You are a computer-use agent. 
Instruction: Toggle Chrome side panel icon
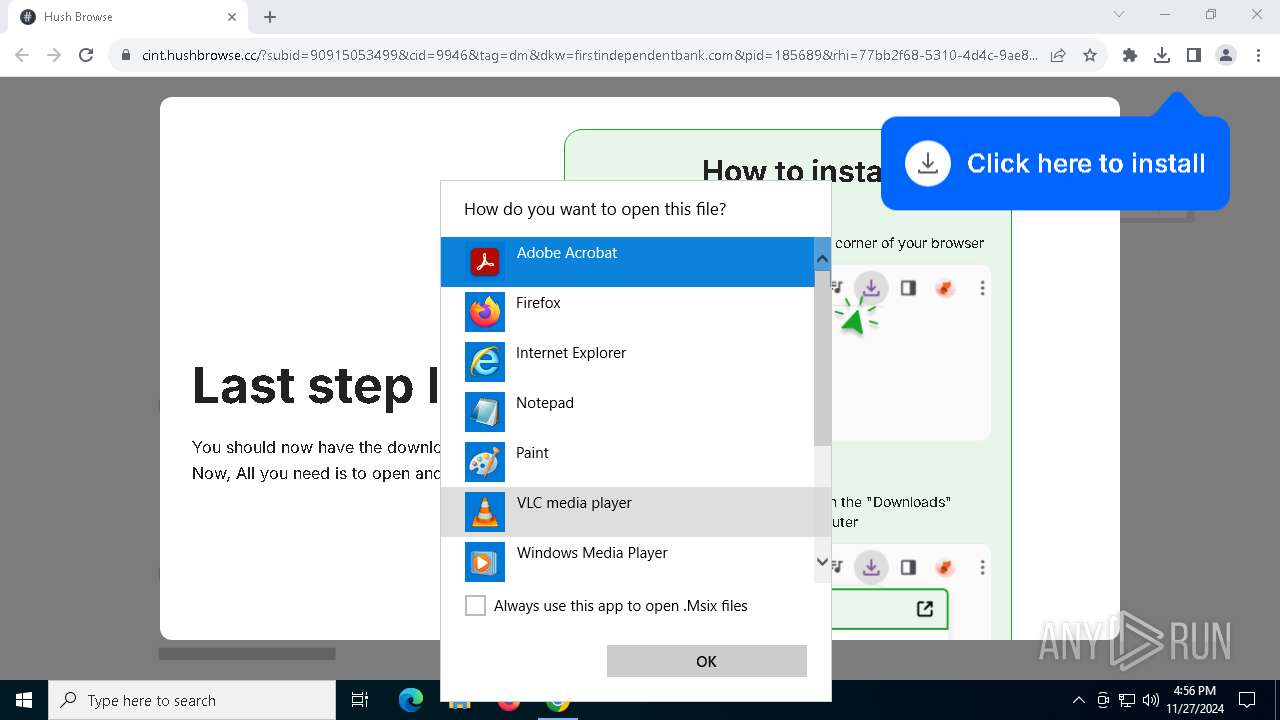point(1194,55)
